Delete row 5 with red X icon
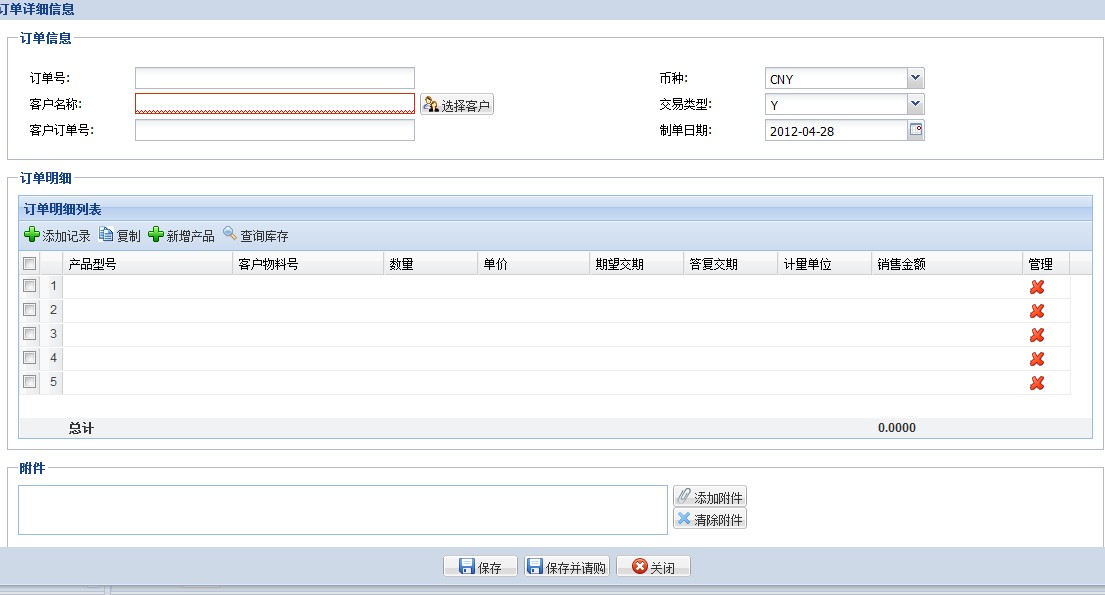 [1037, 383]
